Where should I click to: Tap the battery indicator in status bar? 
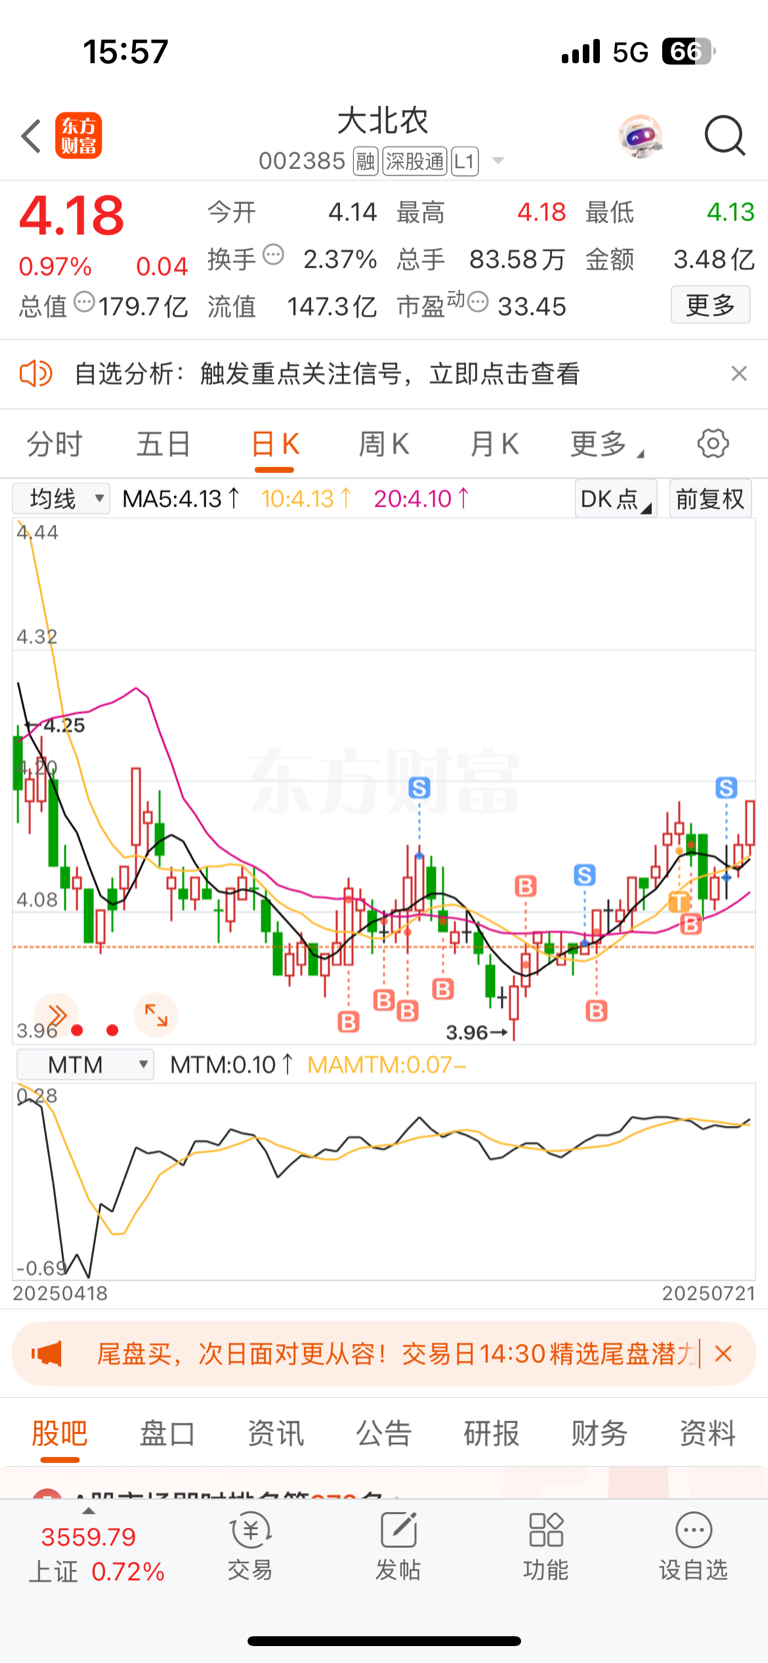pos(689,51)
